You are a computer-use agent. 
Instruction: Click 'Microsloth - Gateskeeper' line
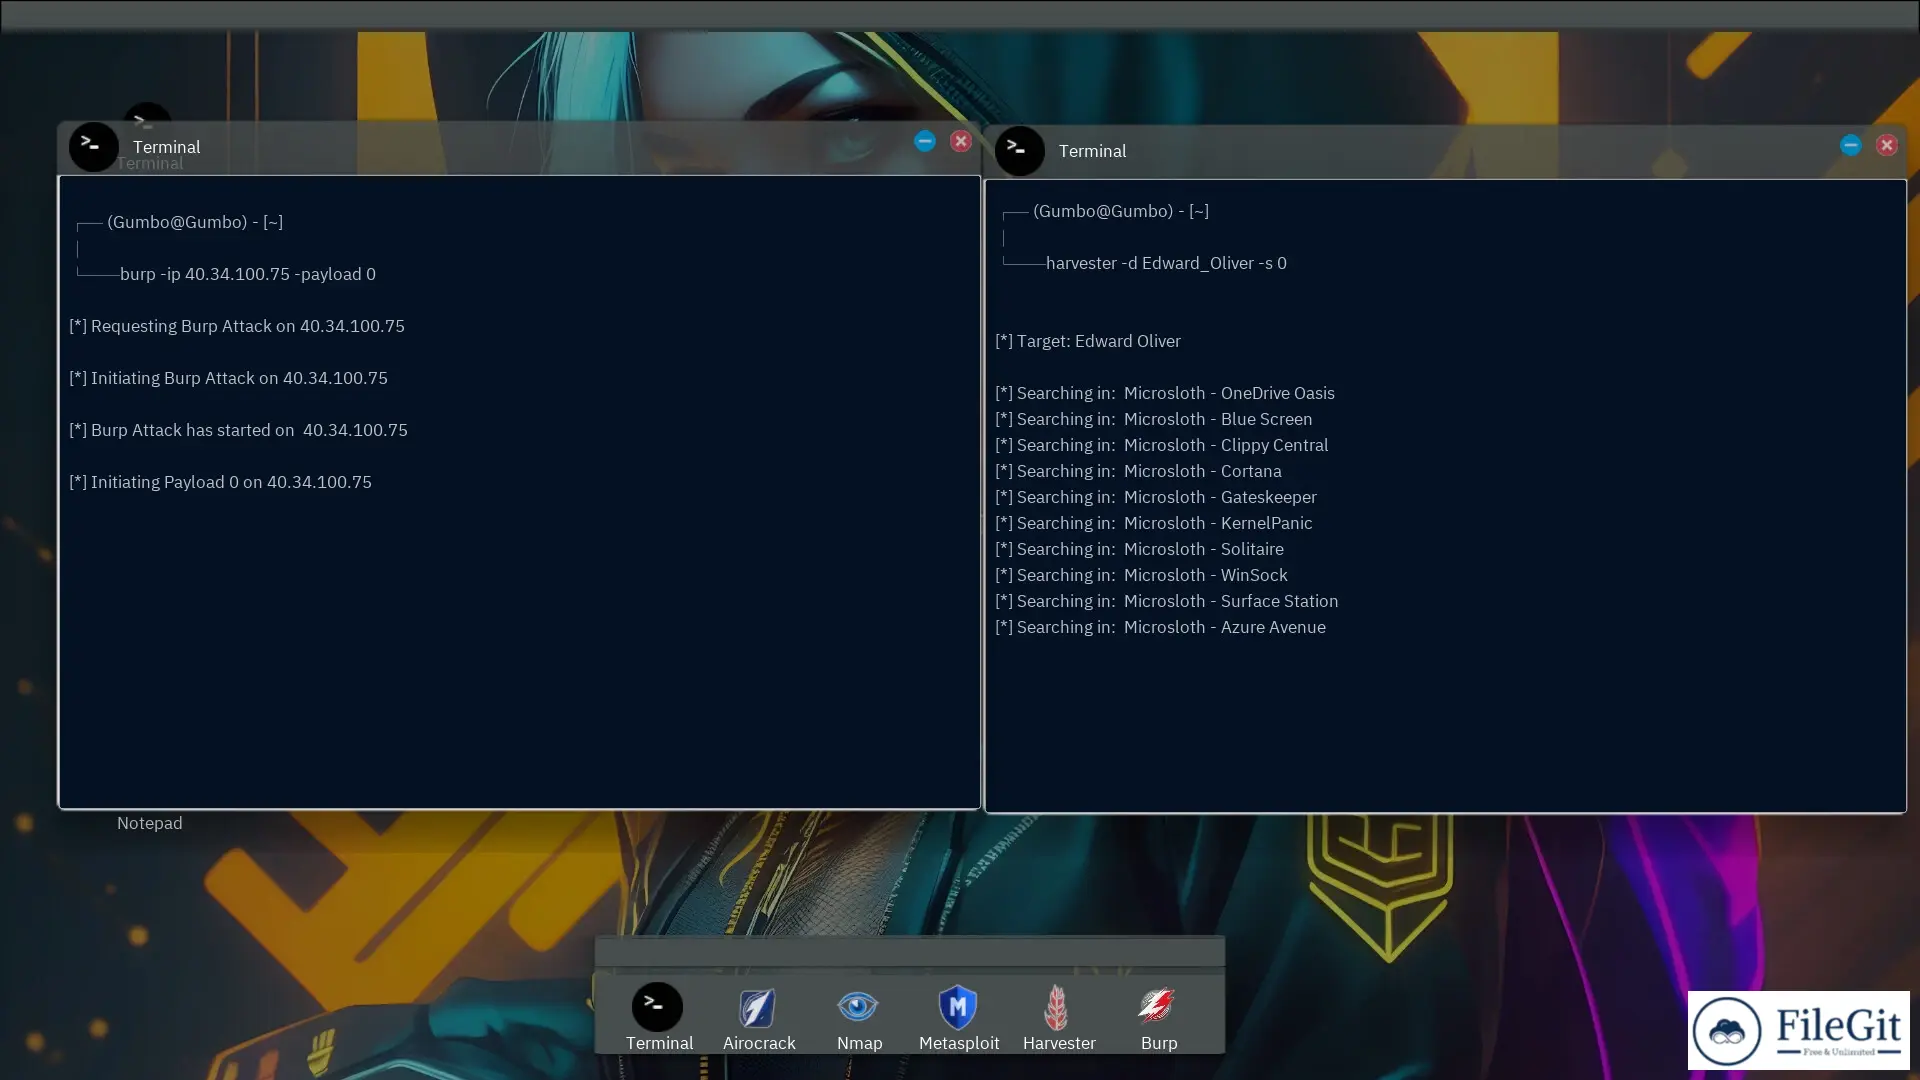point(1156,497)
